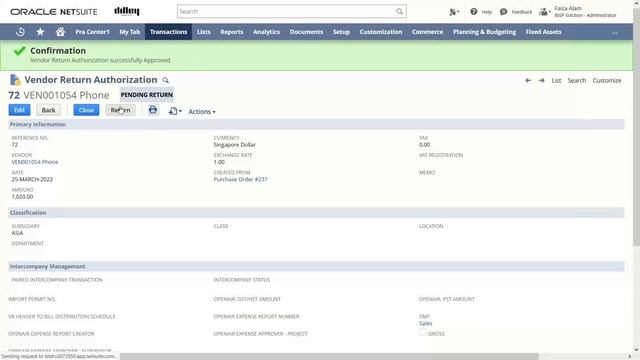Open the List link
The height and width of the screenshot is (360, 640).
click(556, 80)
